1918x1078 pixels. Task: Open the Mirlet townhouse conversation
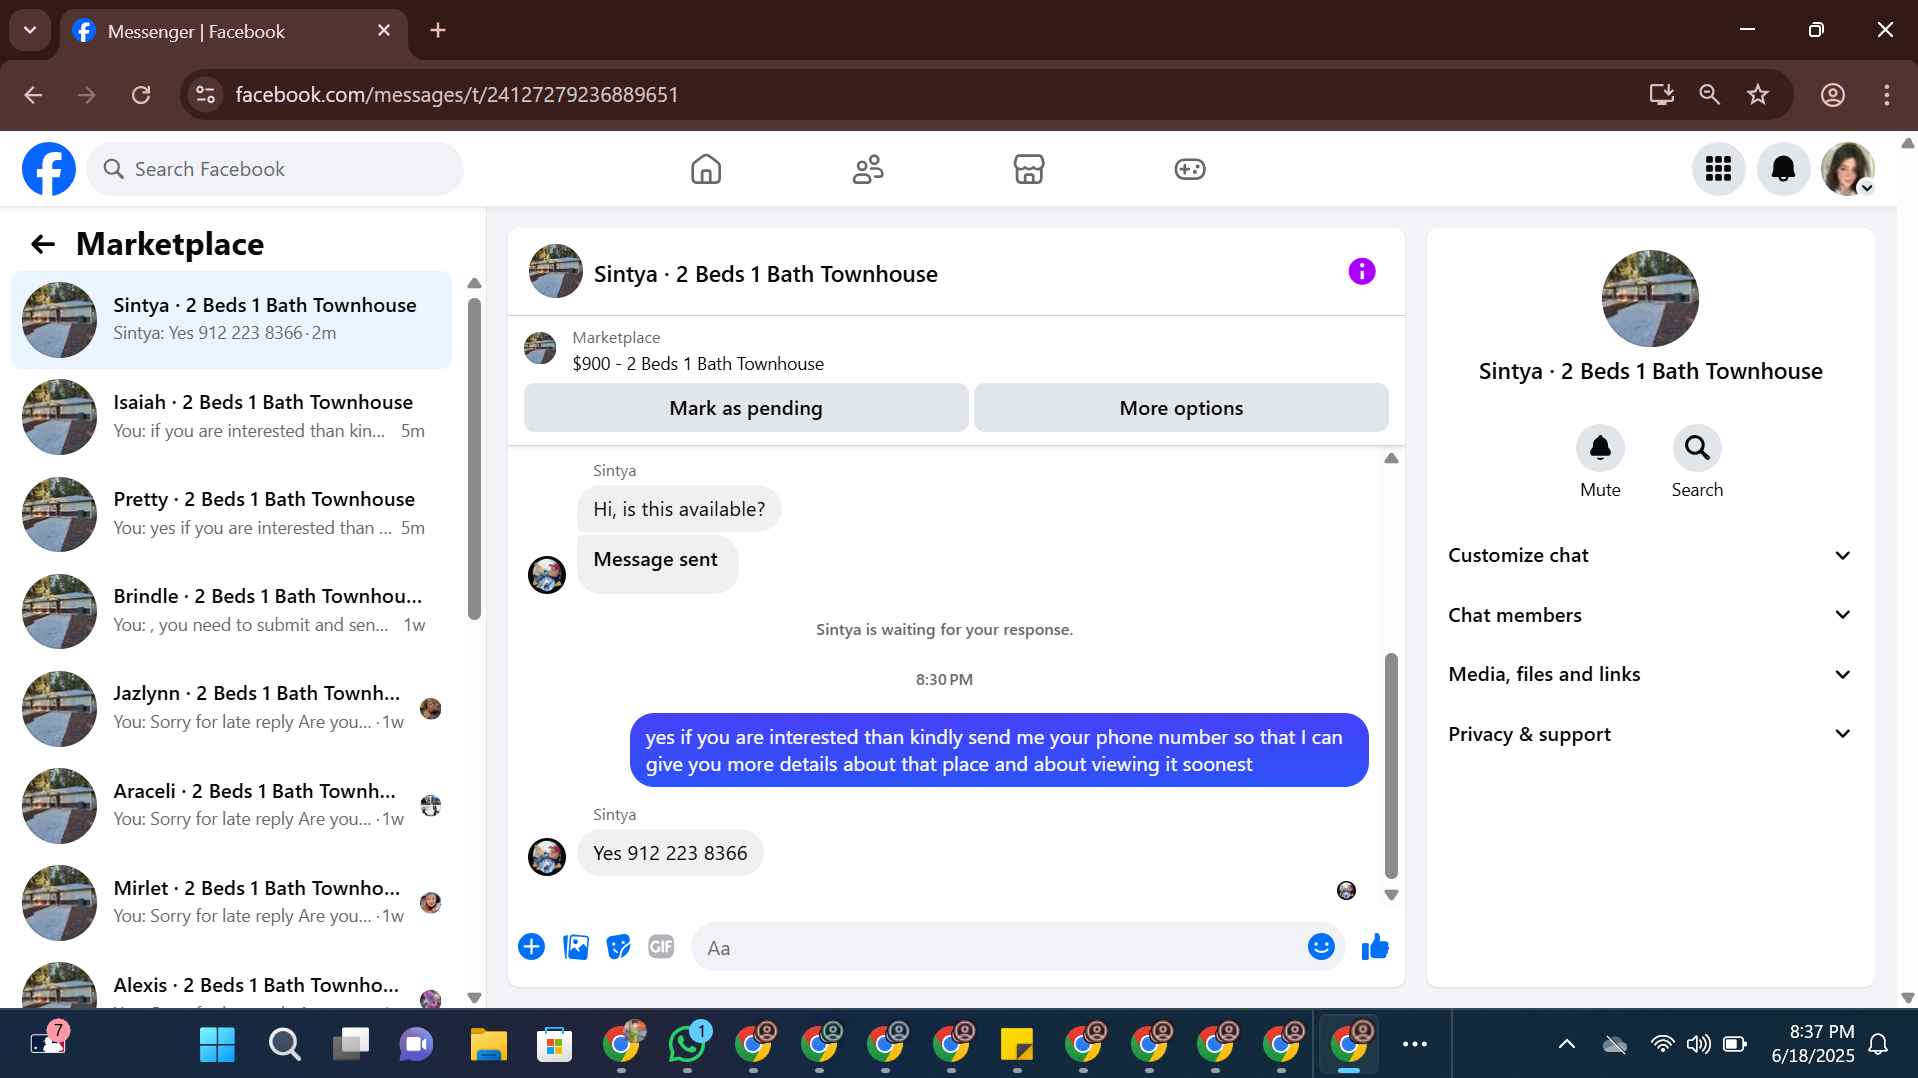[x=232, y=902]
